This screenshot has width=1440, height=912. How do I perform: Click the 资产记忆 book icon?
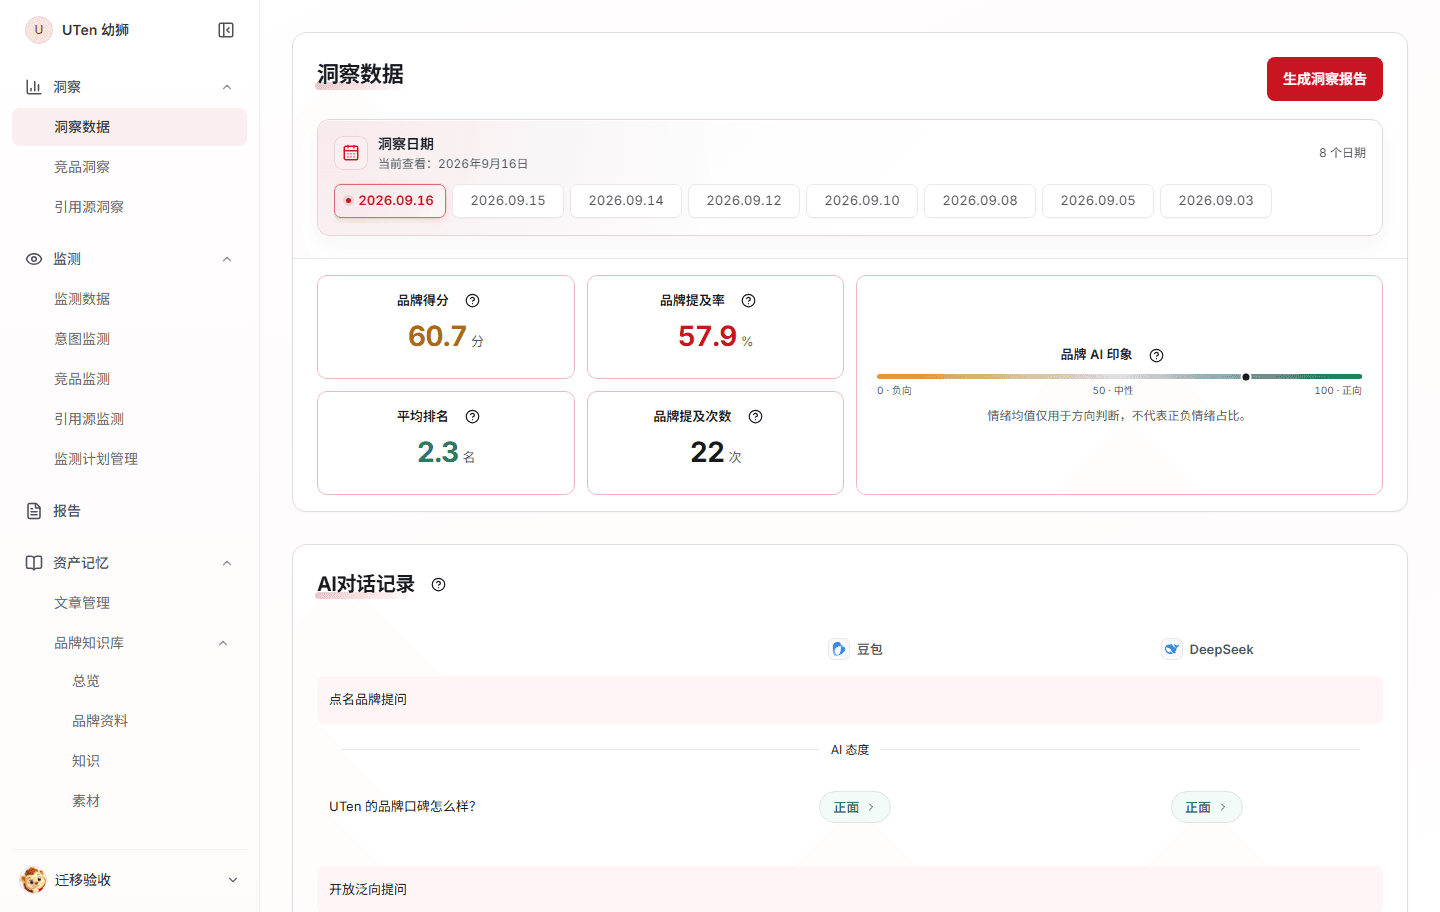point(34,563)
